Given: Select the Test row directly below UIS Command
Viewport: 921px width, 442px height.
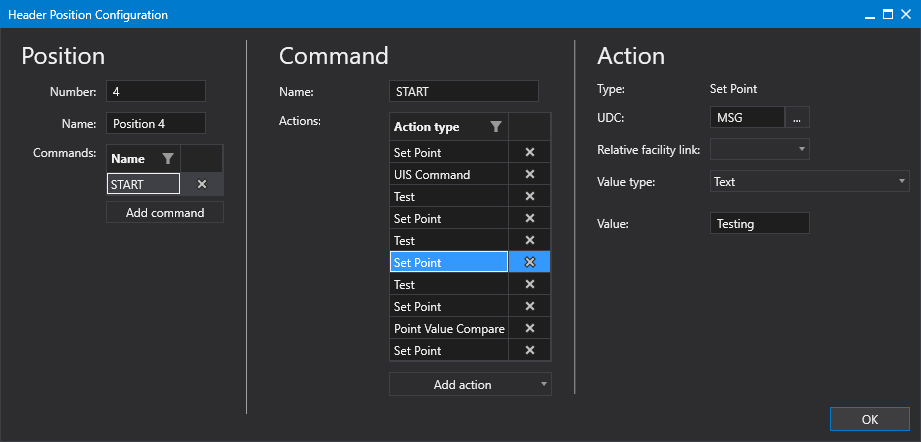Looking at the screenshot, I should click(x=449, y=197).
